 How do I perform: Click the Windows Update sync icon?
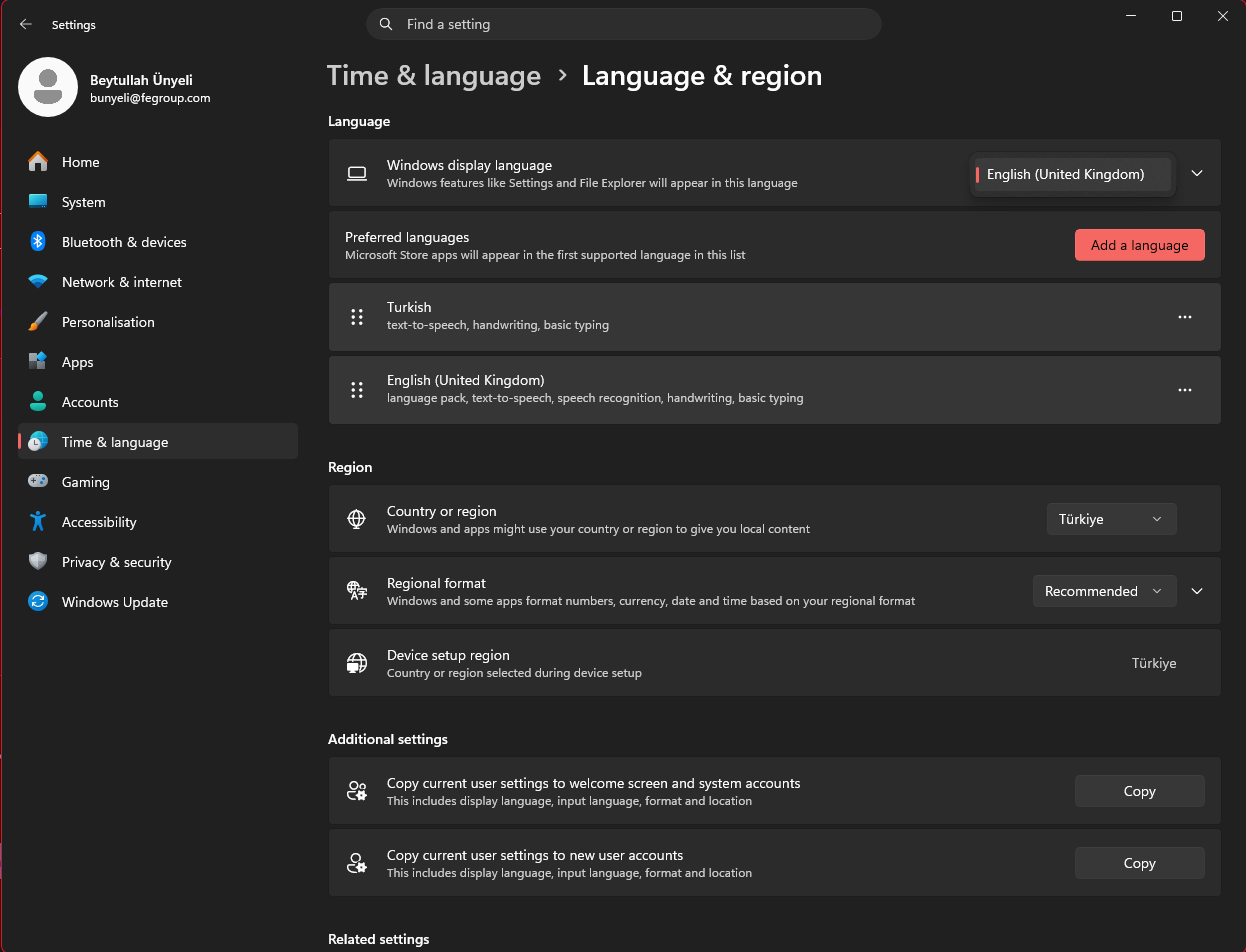[38, 602]
